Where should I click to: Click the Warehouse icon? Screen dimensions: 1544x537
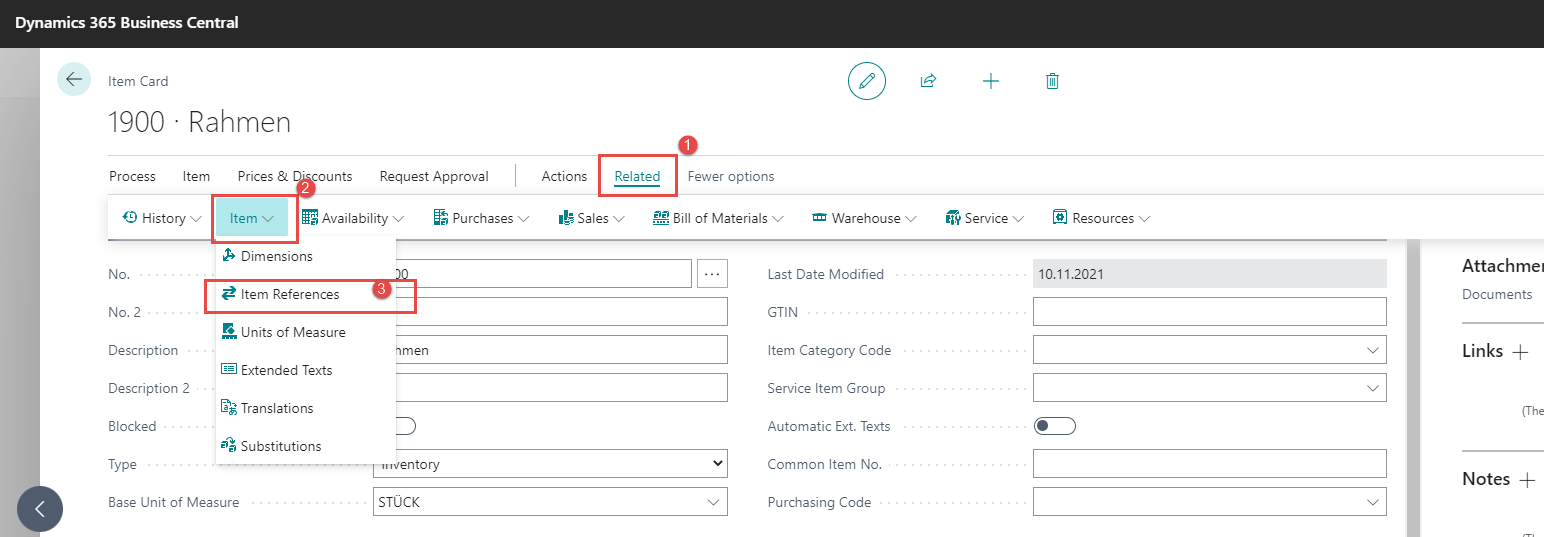[x=820, y=217]
